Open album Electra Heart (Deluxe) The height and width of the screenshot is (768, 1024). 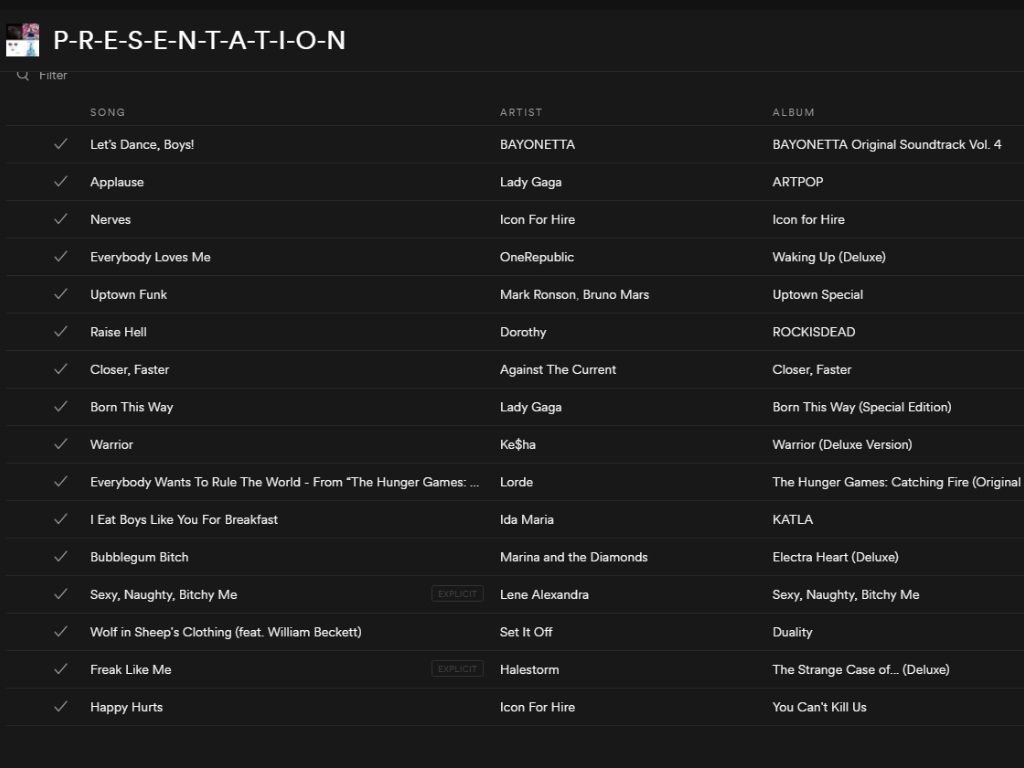[835, 557]
